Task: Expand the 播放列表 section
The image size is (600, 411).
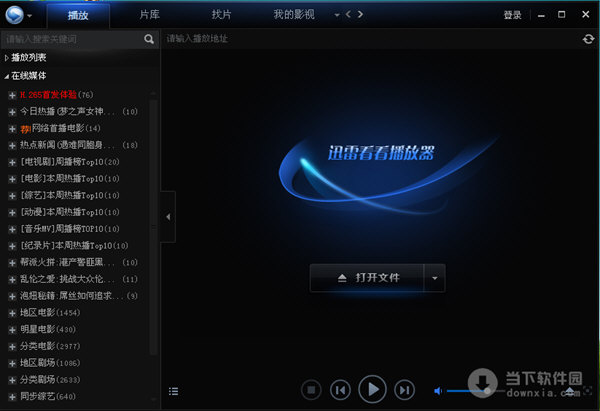Action: pyautogui.click(x=7, y=58)
